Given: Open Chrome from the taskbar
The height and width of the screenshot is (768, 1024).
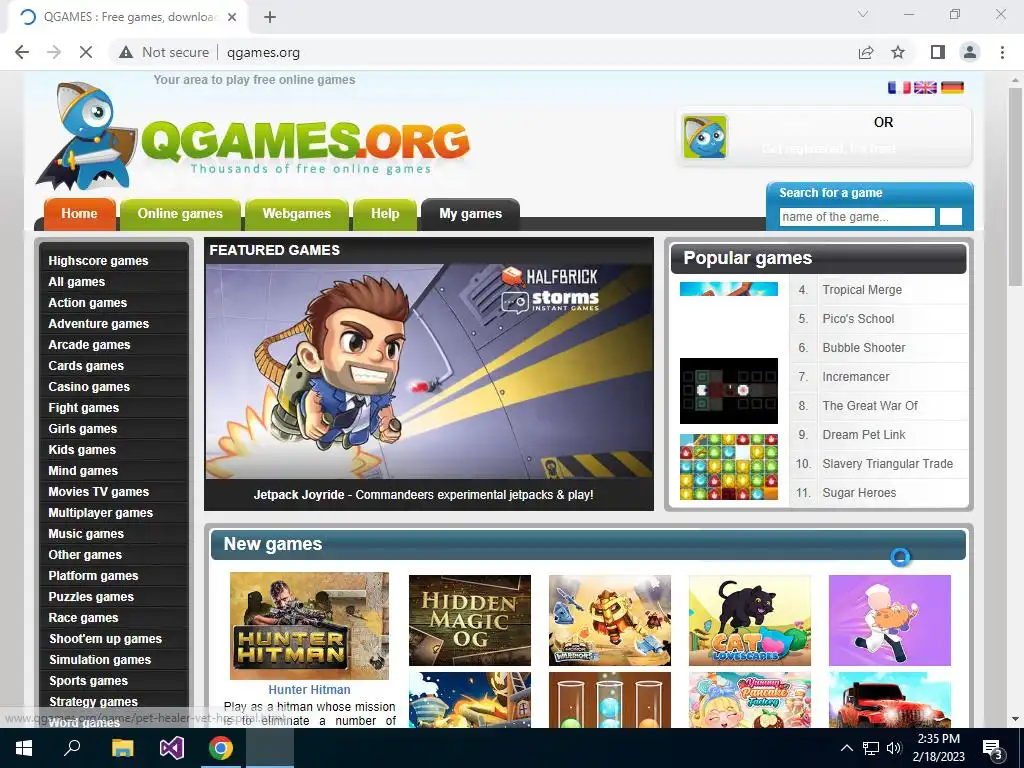Looking at the screenshot, I should tap(221, 748).
